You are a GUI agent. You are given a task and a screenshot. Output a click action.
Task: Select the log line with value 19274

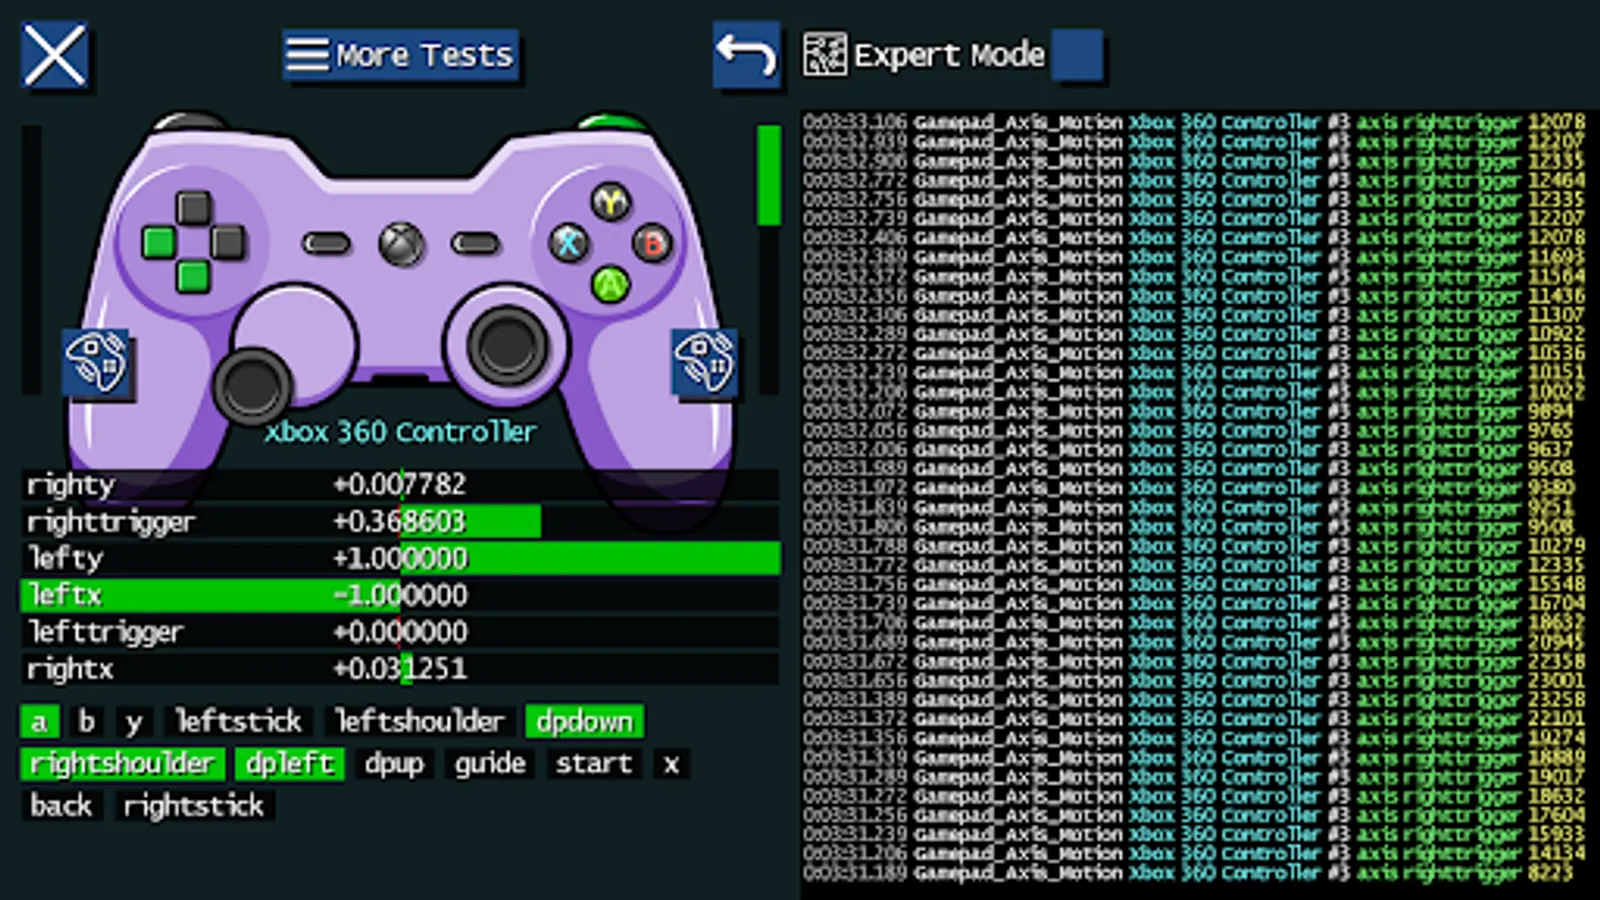click(x=1194, y=738)
